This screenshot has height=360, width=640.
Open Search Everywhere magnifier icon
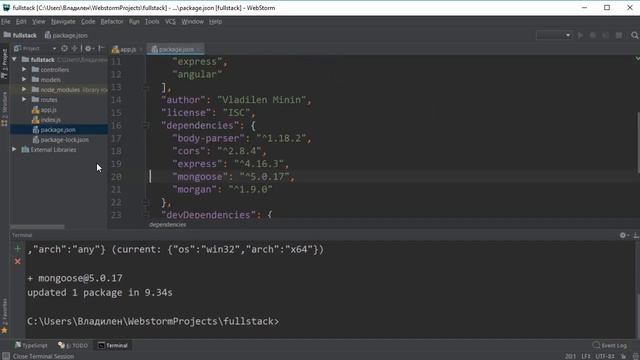click(634, 36)
